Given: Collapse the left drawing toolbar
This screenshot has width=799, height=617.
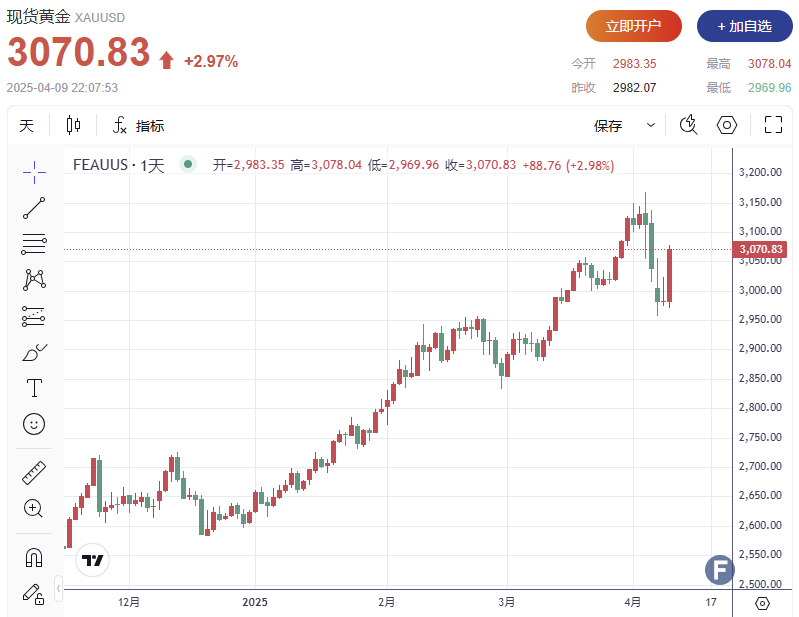Looking at the screenshot, I should 58,585.
